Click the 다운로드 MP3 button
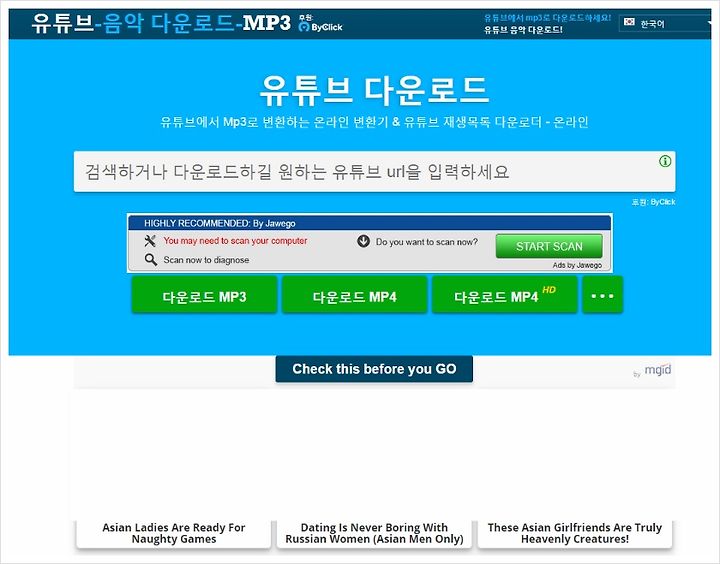Viewport: 720px width, 564px height. point(204,296)
